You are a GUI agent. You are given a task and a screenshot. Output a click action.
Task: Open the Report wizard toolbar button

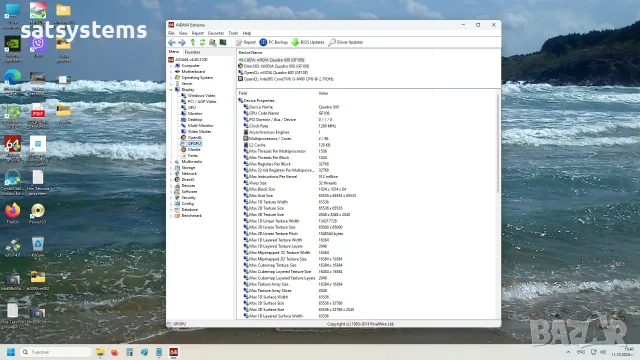(246, 42)
